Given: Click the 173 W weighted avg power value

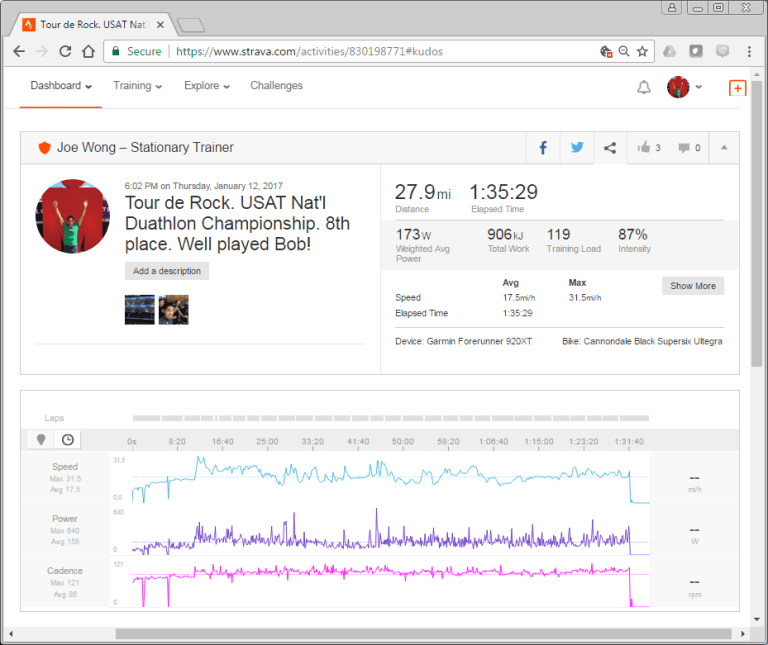Looking at the screenshot, I should point(413,235).
